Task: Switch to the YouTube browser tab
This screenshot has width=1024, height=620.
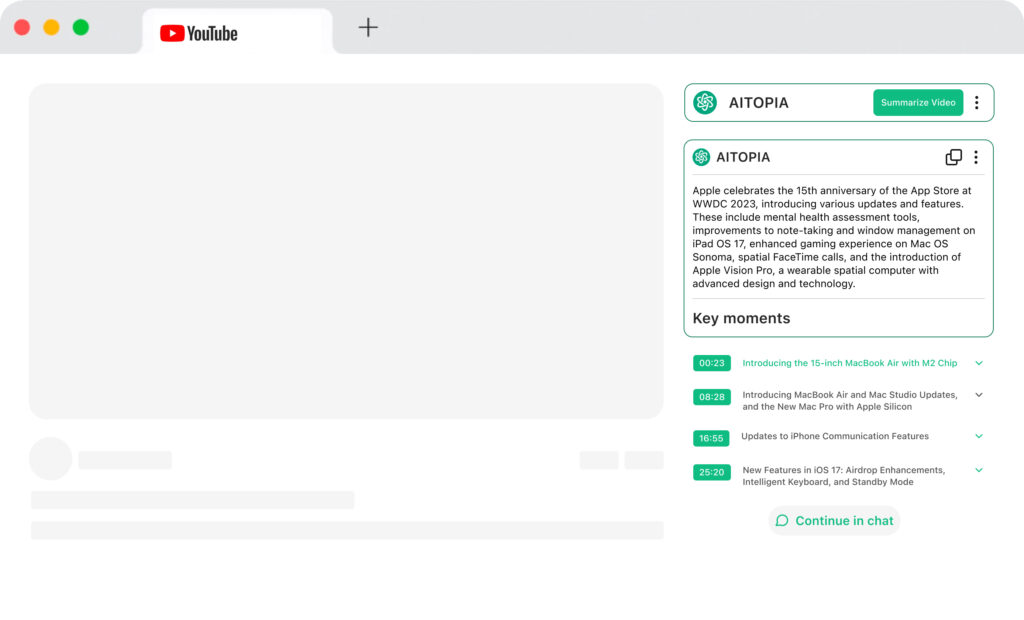Action: pyautogui.click(x=237, y=31)
